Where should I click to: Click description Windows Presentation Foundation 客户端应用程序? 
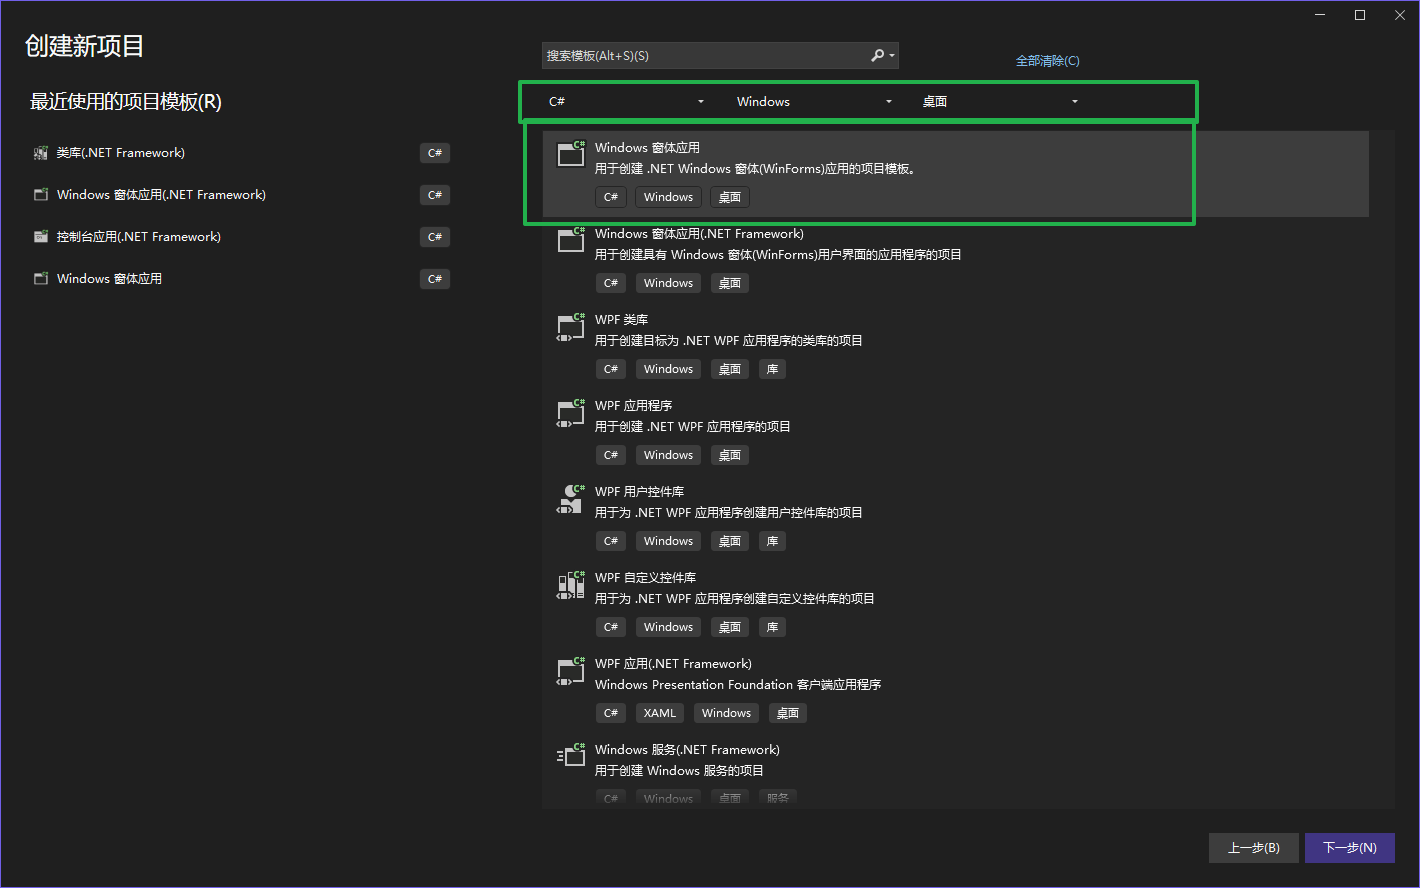[x=738, y=685]
